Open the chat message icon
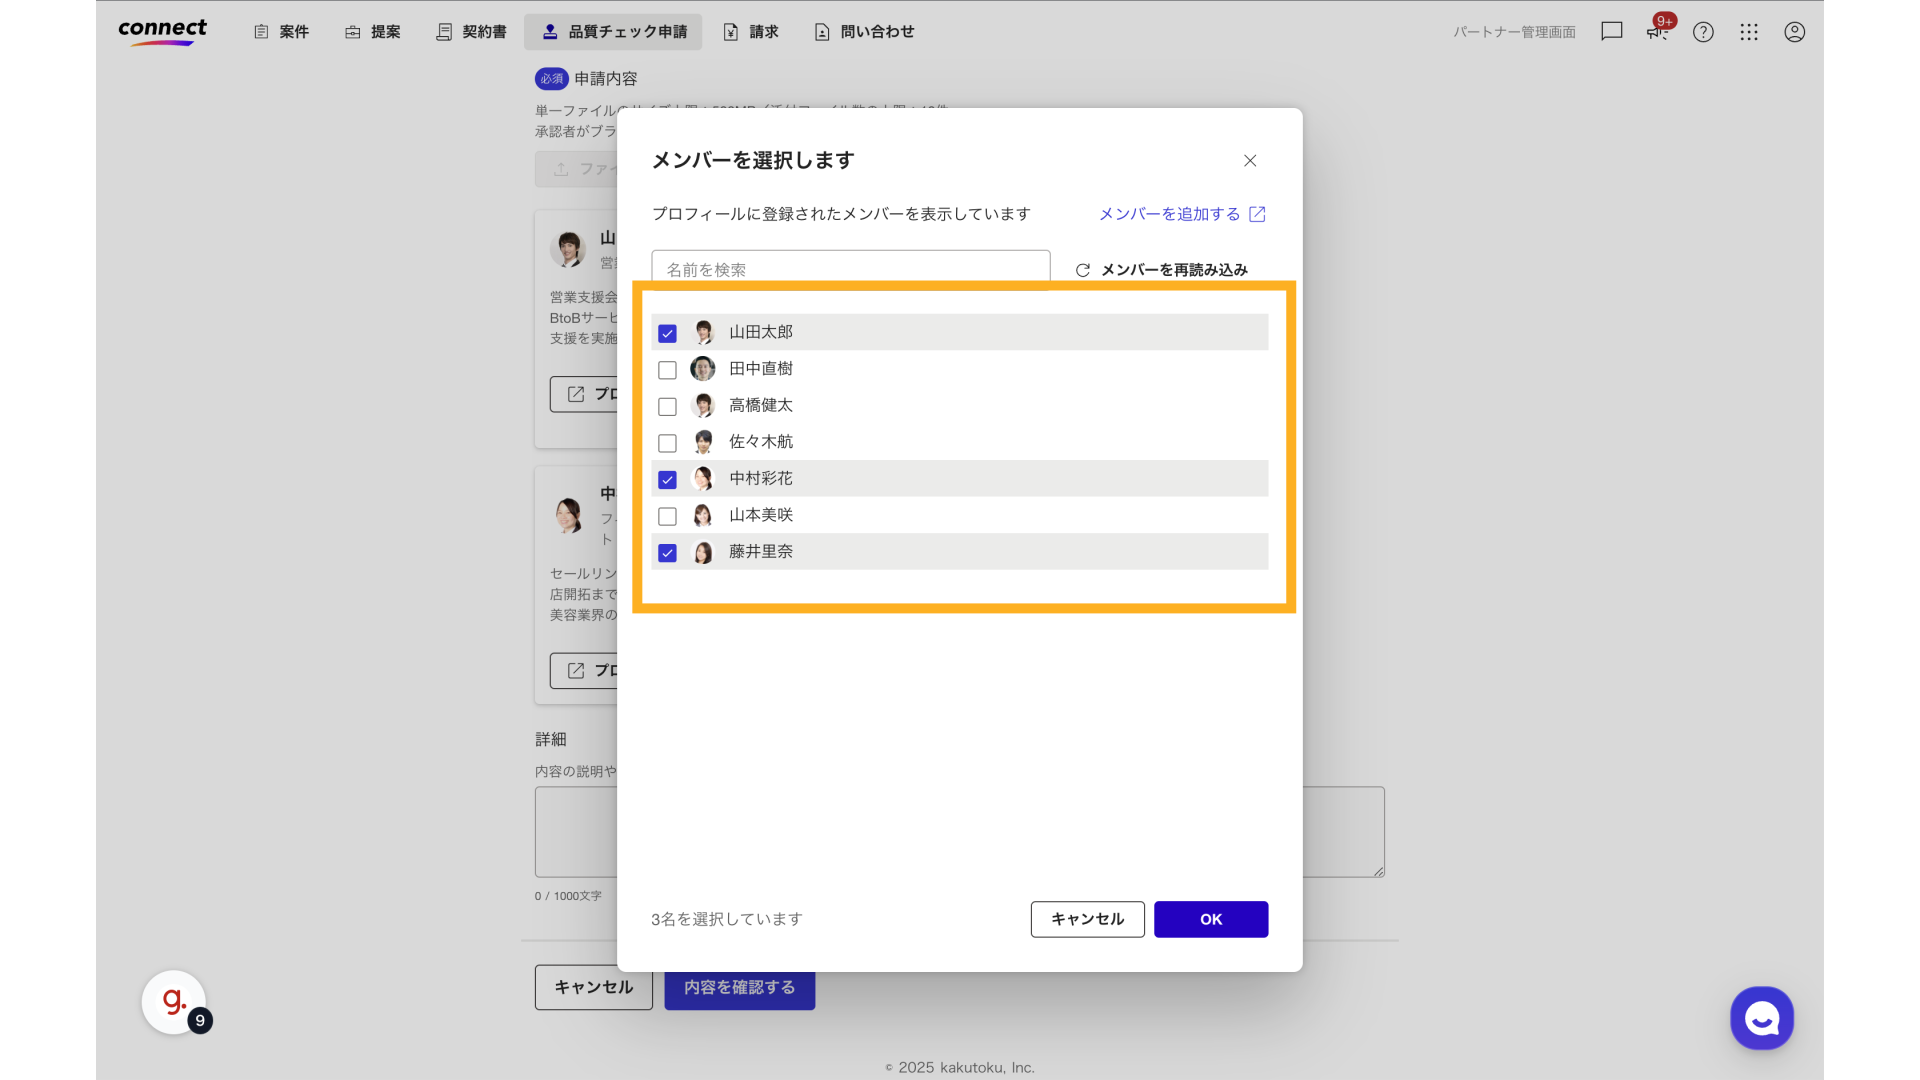Image resolution: width=1920 pixels, height=1080 pixels. pyautogui.click(x=1611, y=31)
